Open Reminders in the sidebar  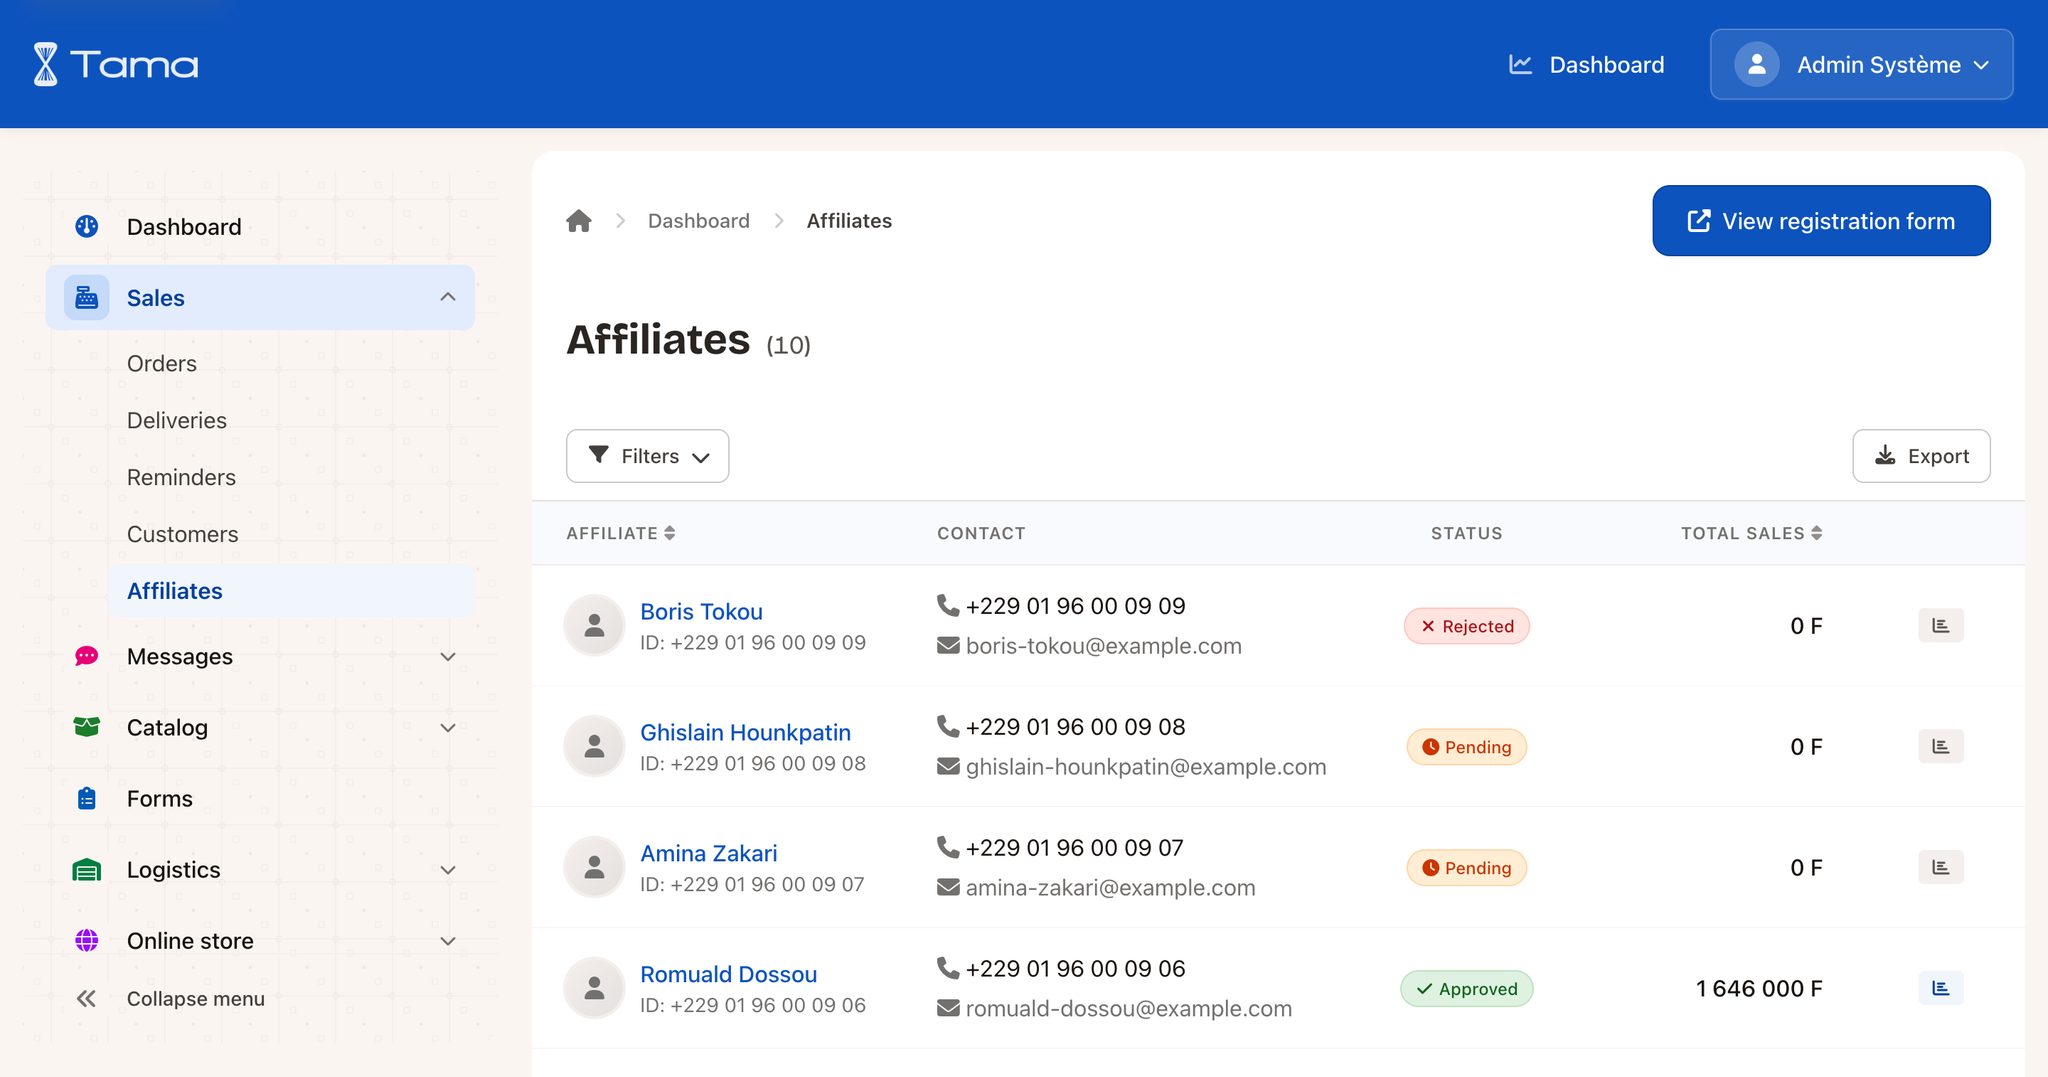point(181,478)
